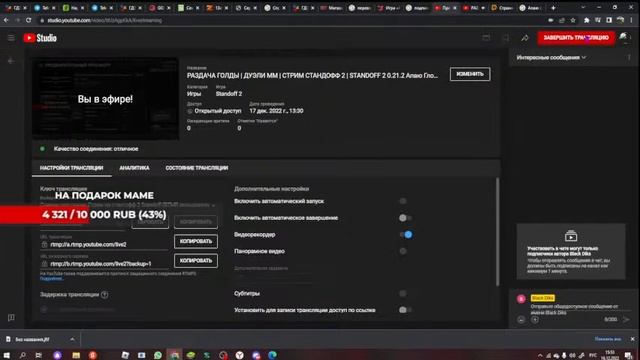The image size is (640, 360).
Task: Click the browser reload icon
Action: pyautogui.click(x=29, y=20)
